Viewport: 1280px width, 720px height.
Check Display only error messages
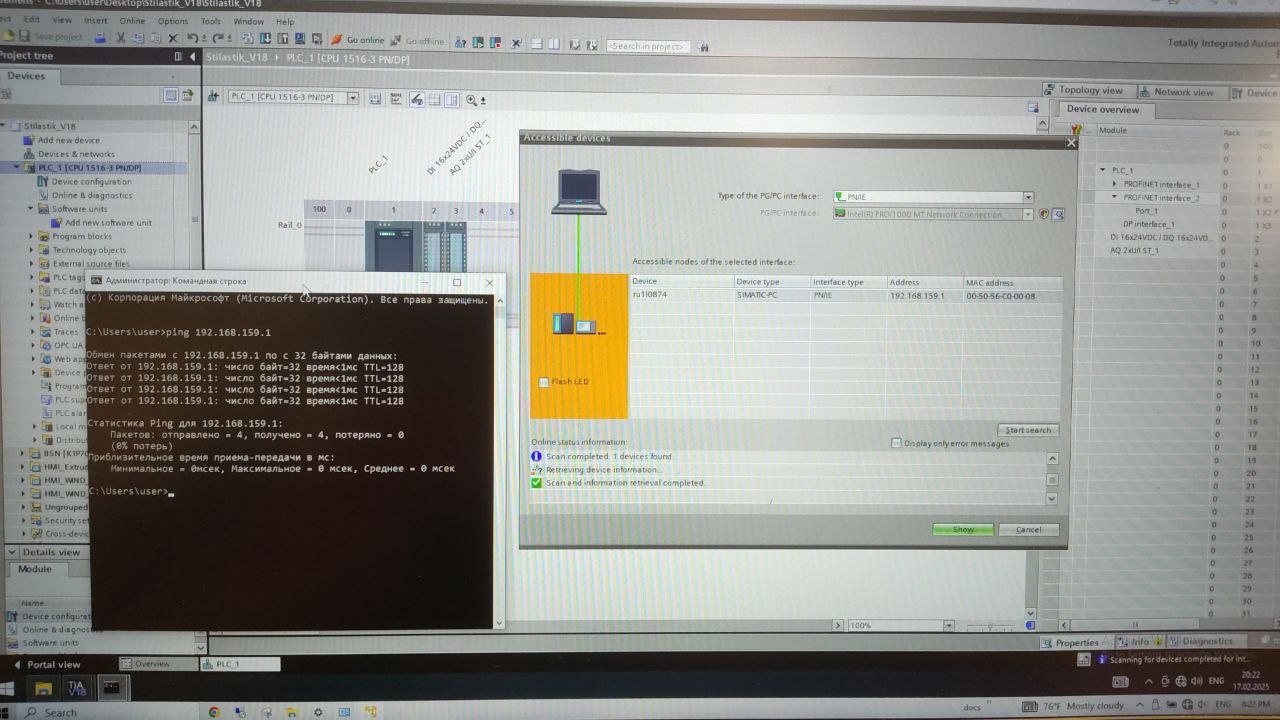[896, 443]
